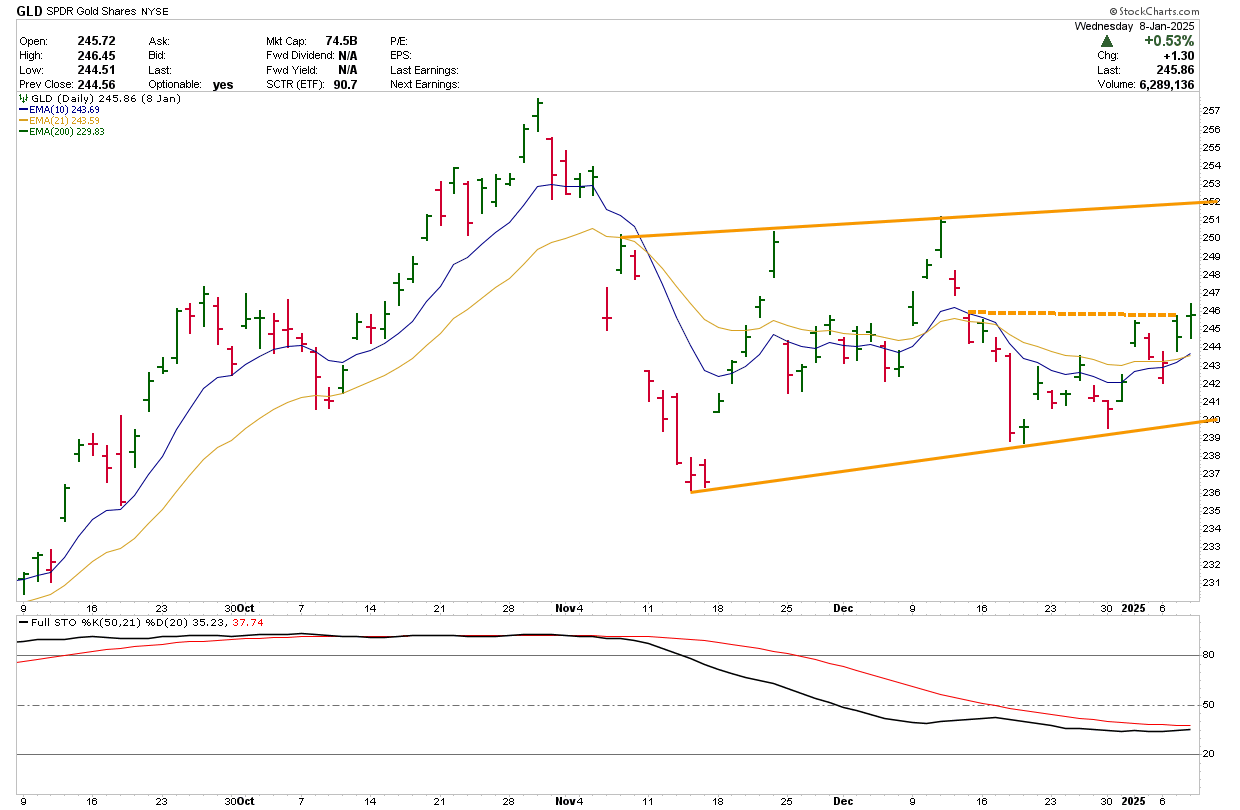The width and height of the screenshot is (1240, 810).
Task: Click the 257 price axis label
Action: pos(1212,111)
